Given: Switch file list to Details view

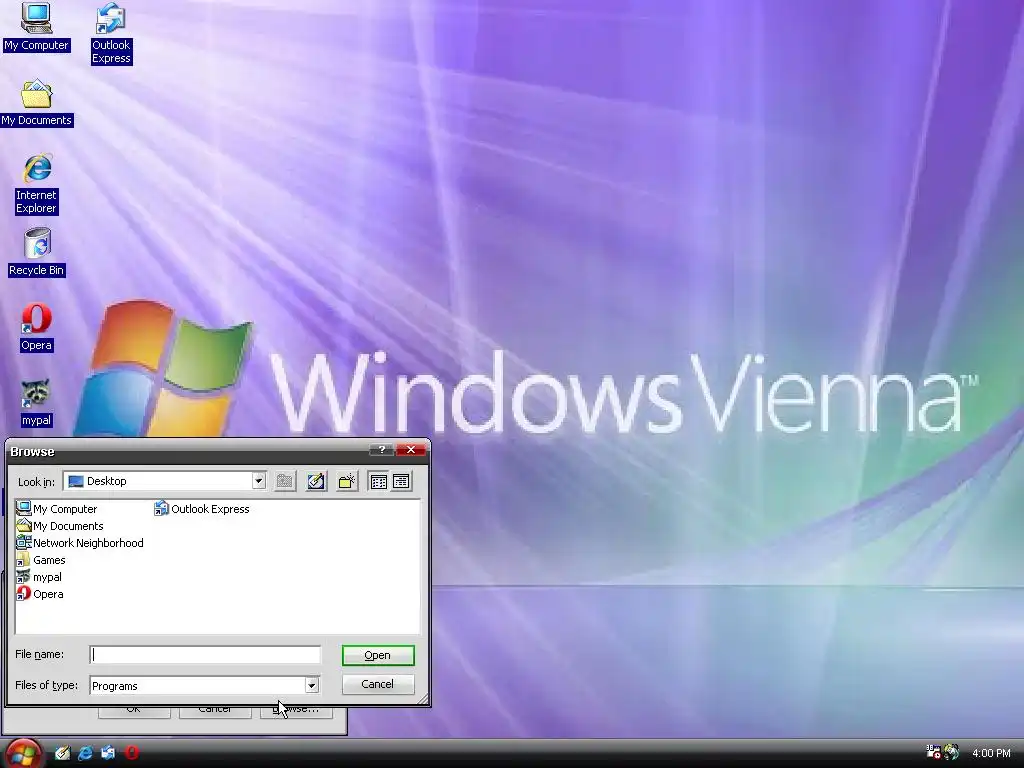Looking at the screenshot, I should pos(402,481).
